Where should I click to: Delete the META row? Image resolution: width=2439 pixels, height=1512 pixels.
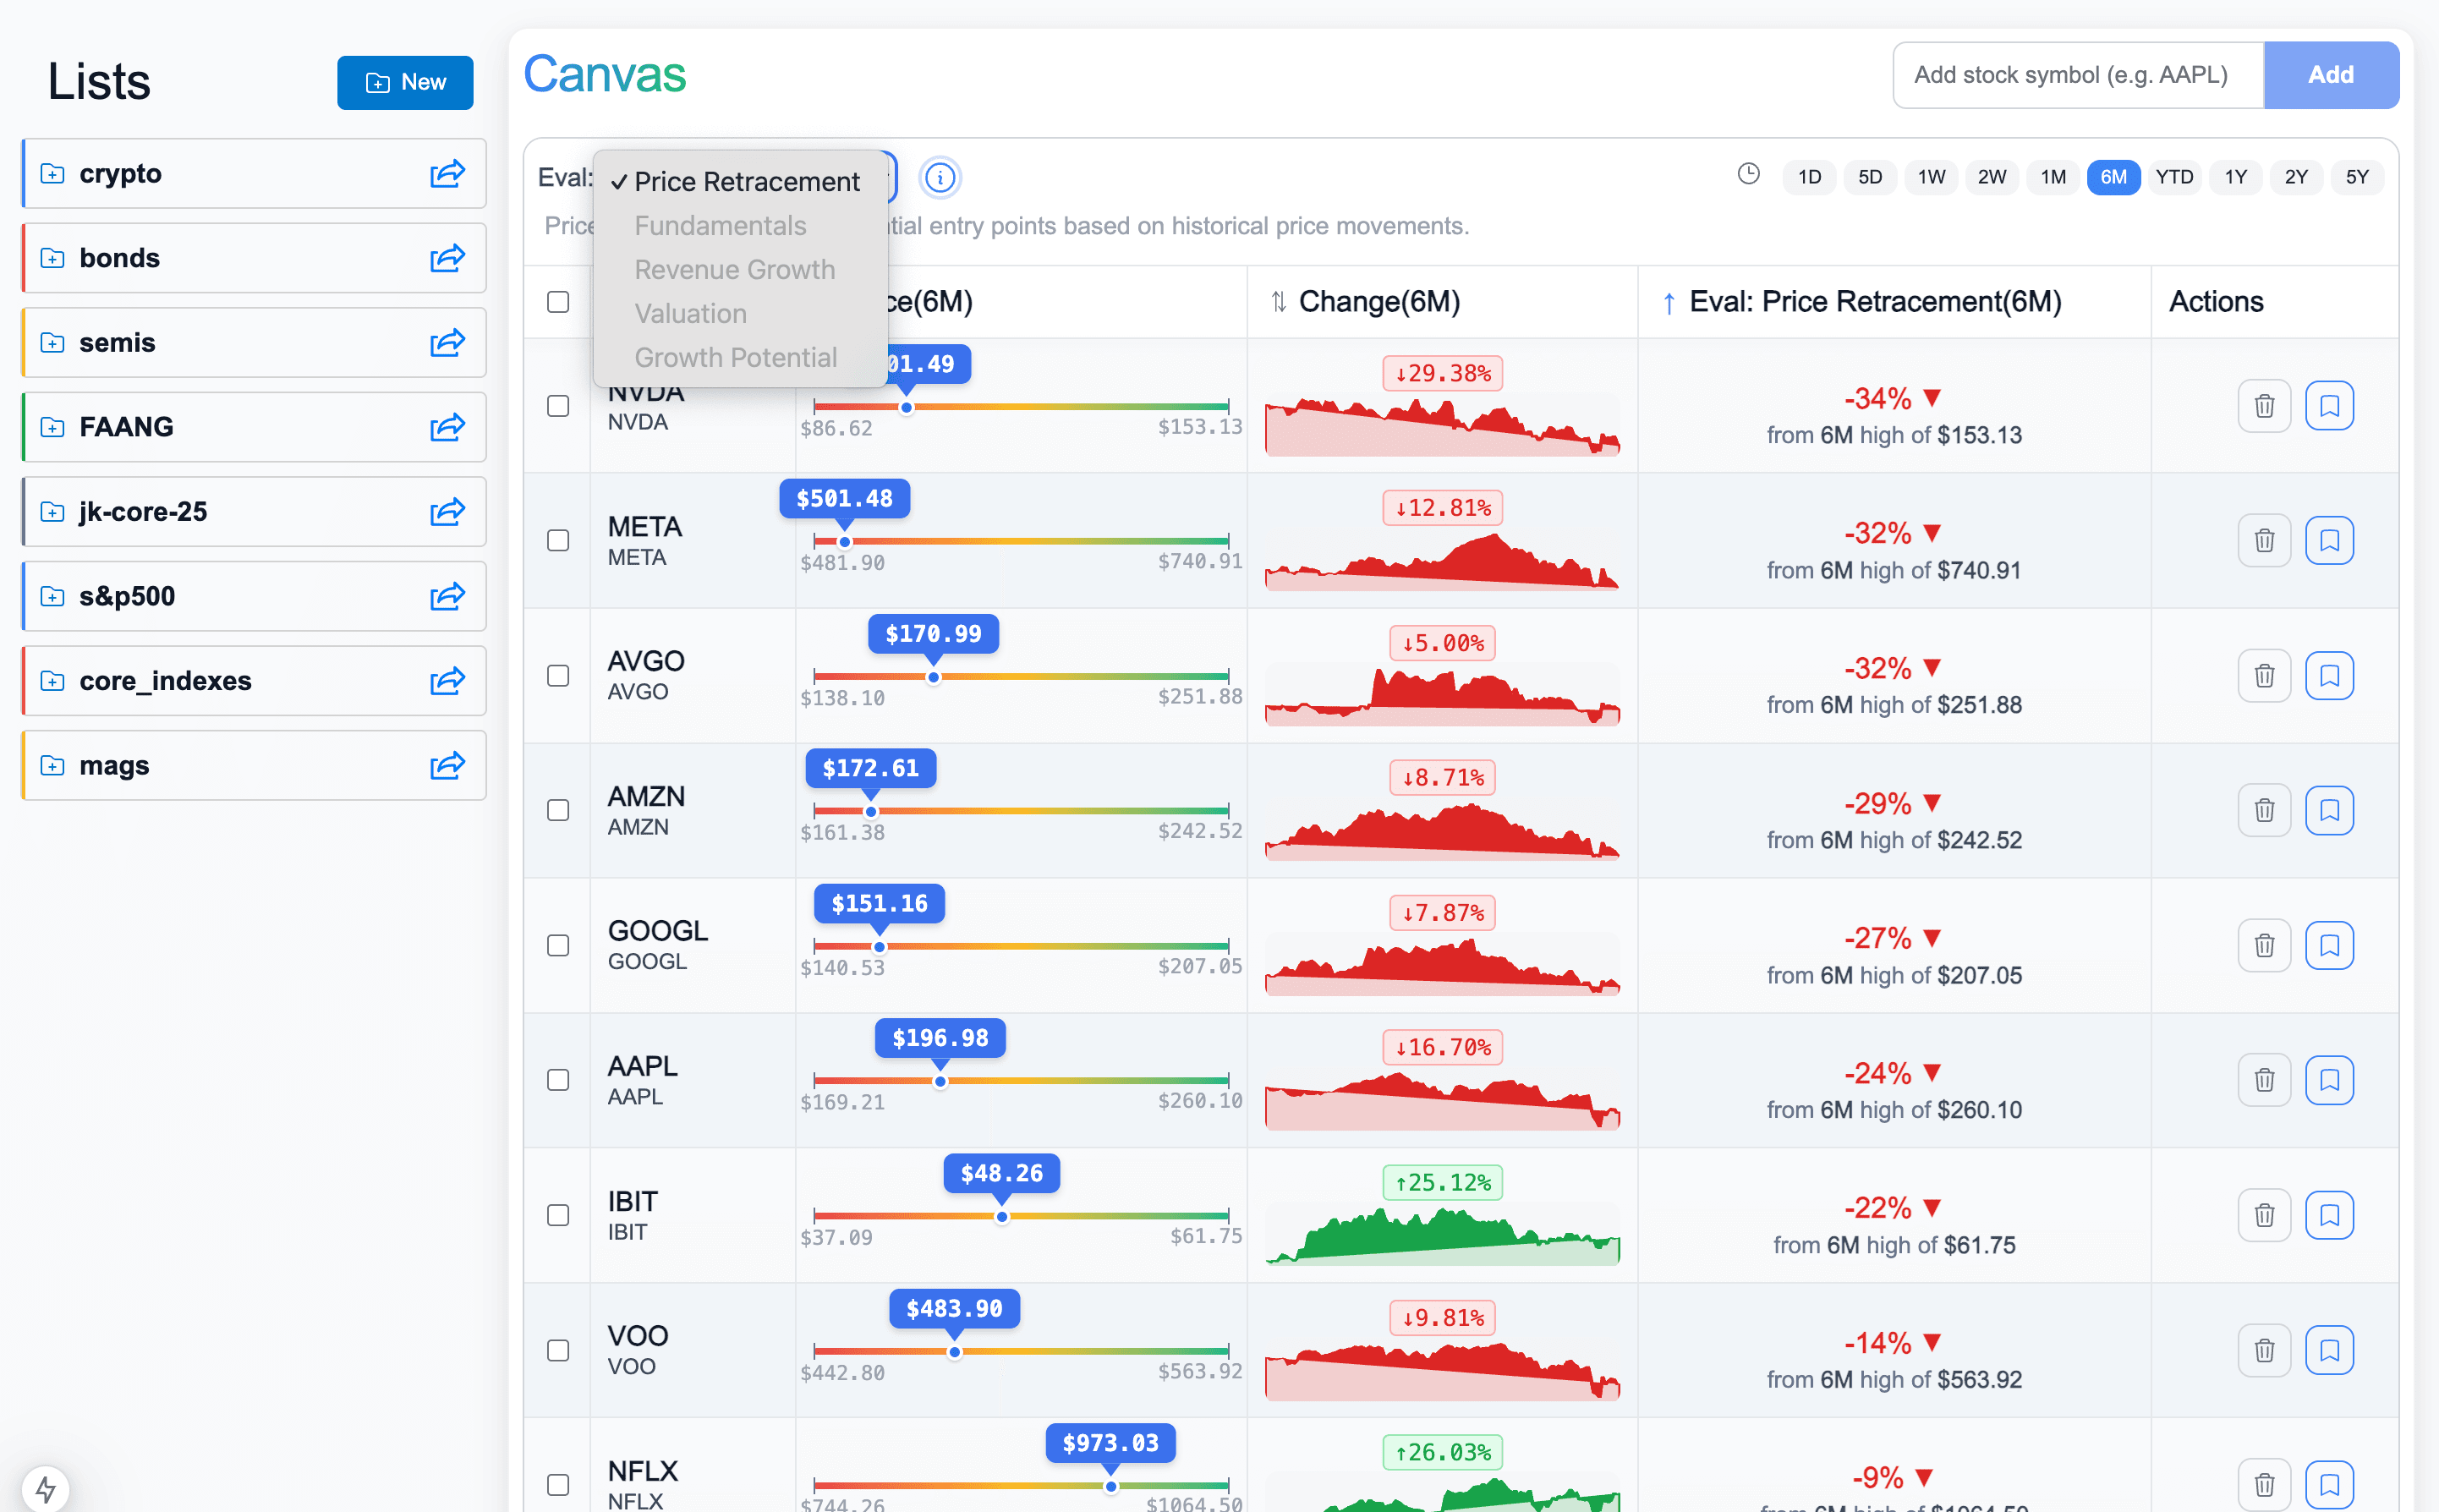(2264, 541)
